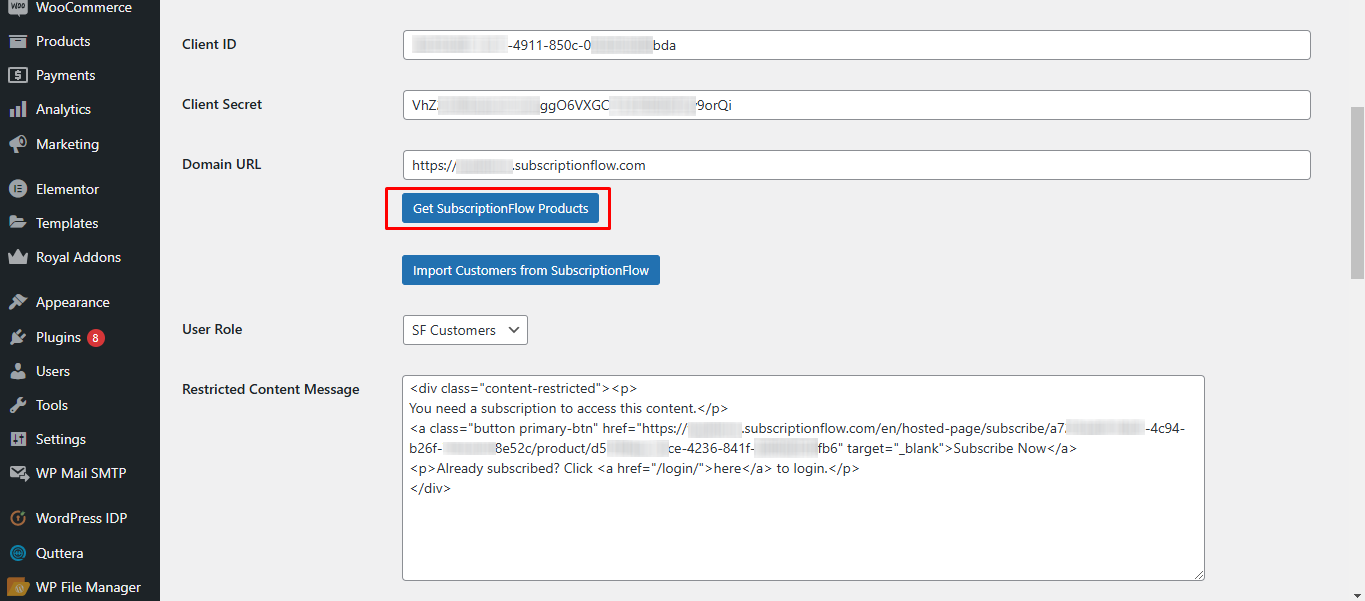Click the Royal Addons crown icon

point(17,257)
